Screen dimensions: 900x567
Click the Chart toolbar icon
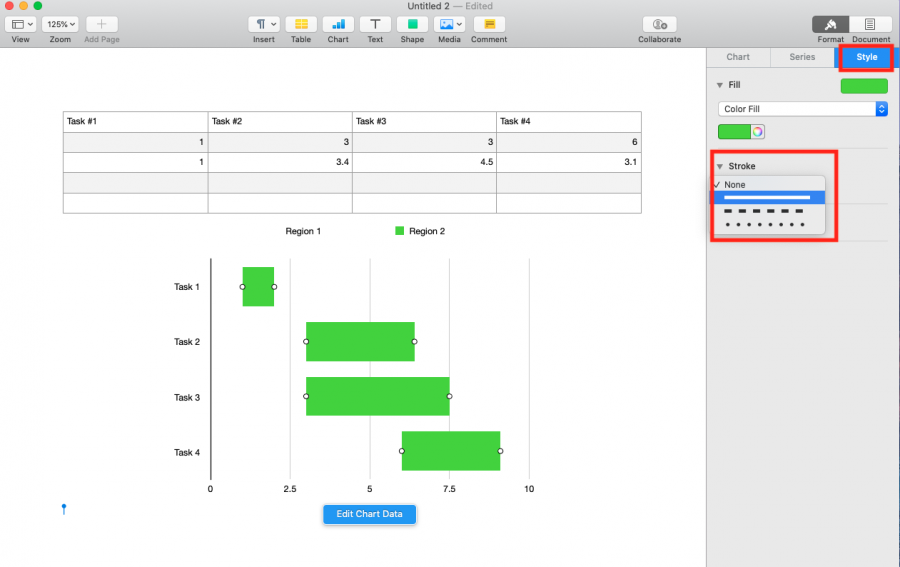(338, 24)
